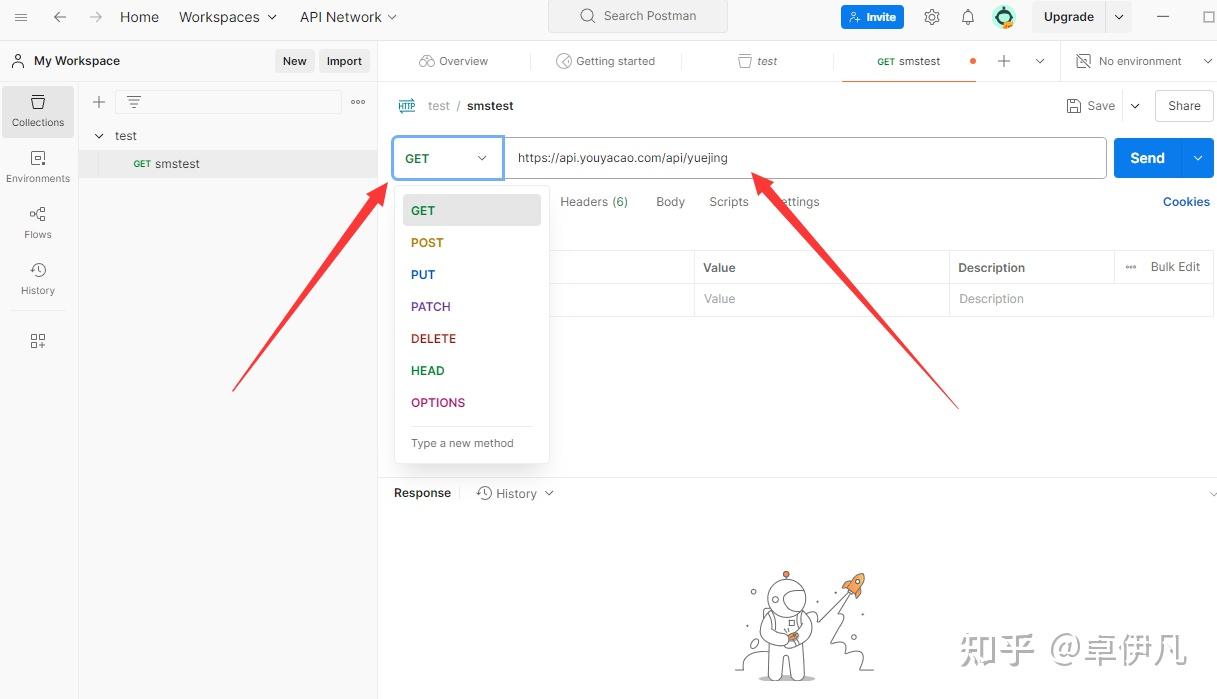Click Bulk Edit

(x=1175, y=267)
